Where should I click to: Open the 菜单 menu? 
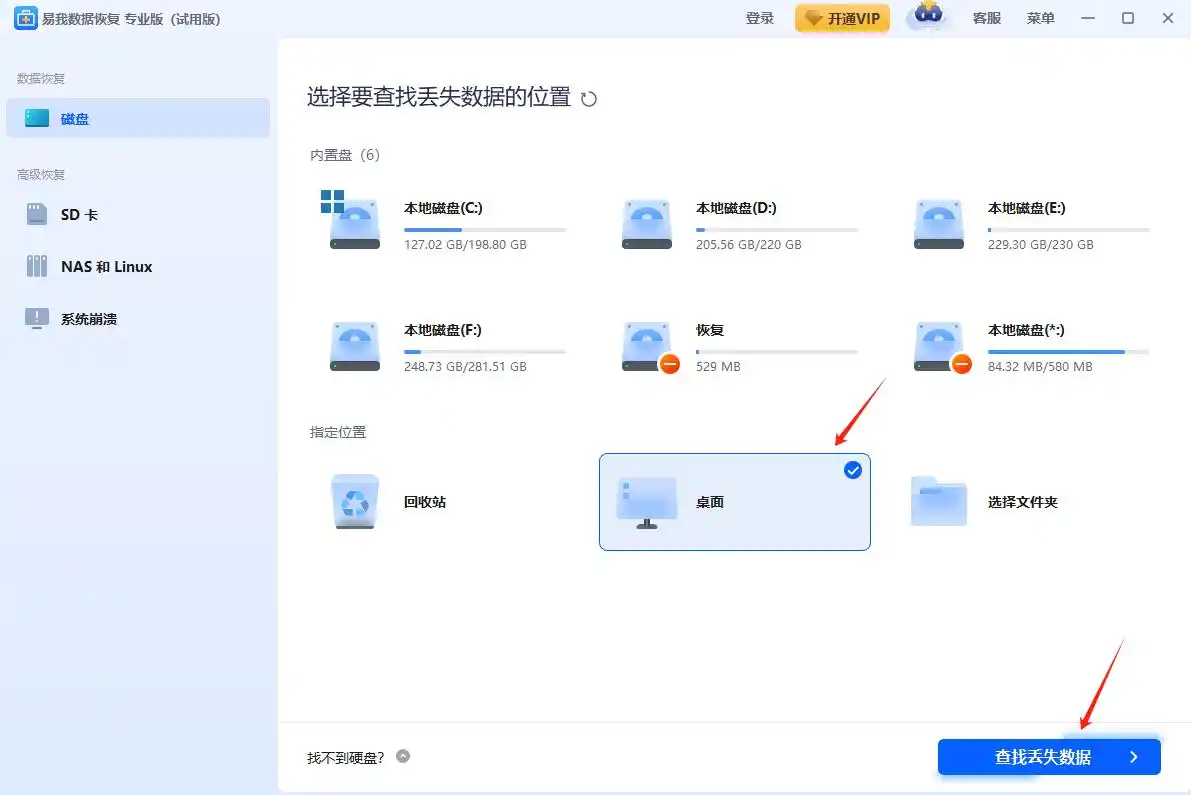tap(1040, 18)
